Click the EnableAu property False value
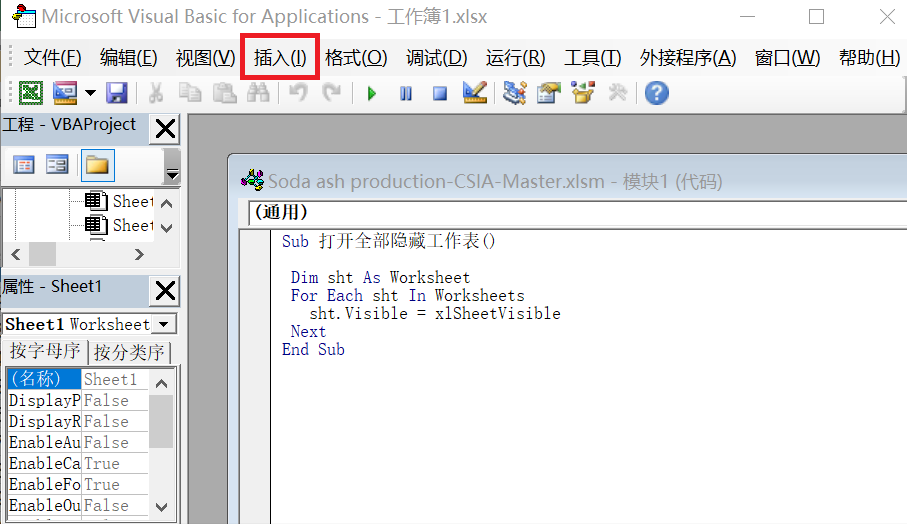Viewport: 907px width, 524px height. point(115,442)
